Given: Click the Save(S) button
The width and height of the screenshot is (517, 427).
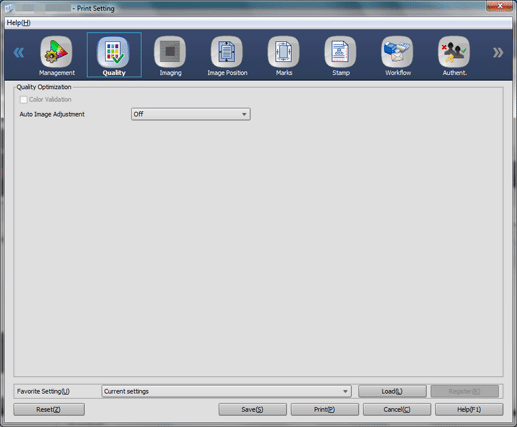Looking at the screenshot, I should click(x=252, y=409).
